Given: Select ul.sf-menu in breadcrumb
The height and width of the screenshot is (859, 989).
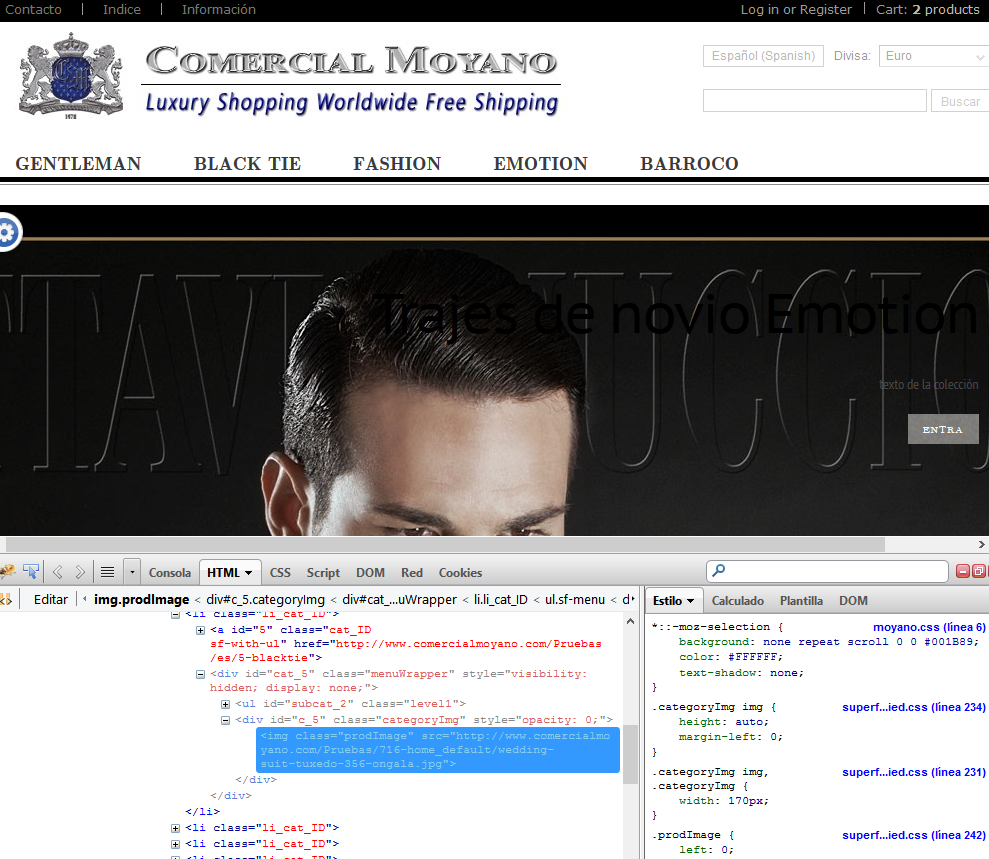Looking at the screenshot, I should 575,599.
